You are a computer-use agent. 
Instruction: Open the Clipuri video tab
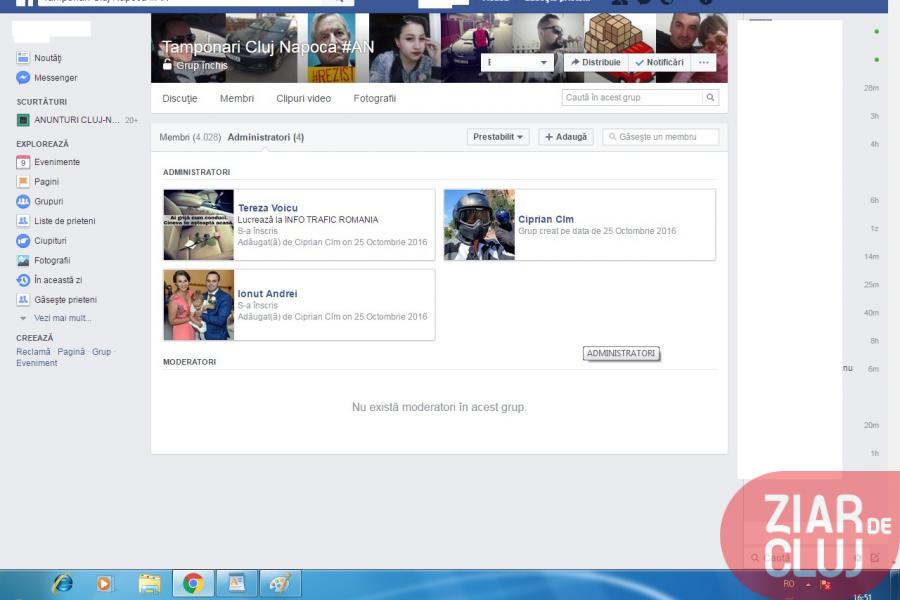[x=303, y=98]
